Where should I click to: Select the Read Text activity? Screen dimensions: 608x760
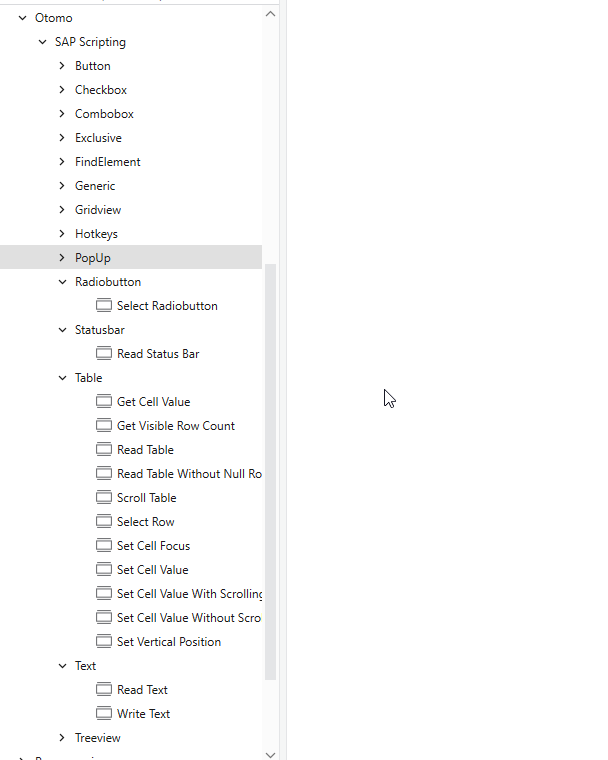pyautogui.click(x=142, y=690)
